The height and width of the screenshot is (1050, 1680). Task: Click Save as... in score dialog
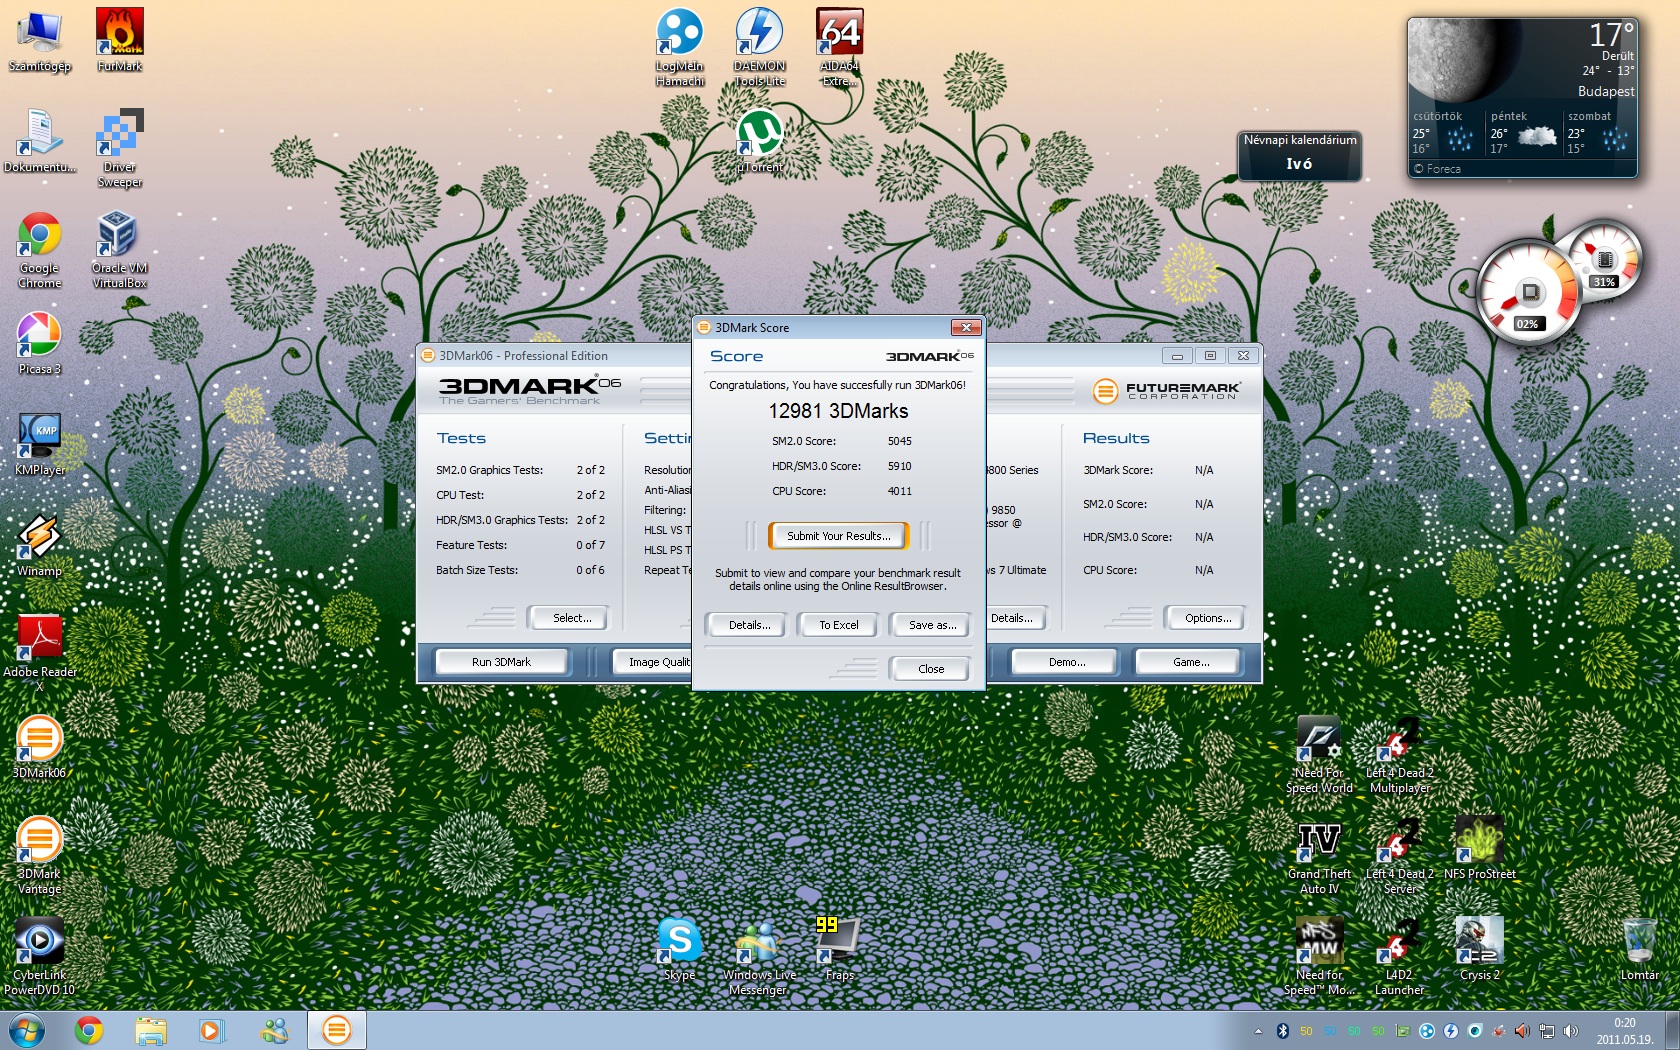(932, 625)
